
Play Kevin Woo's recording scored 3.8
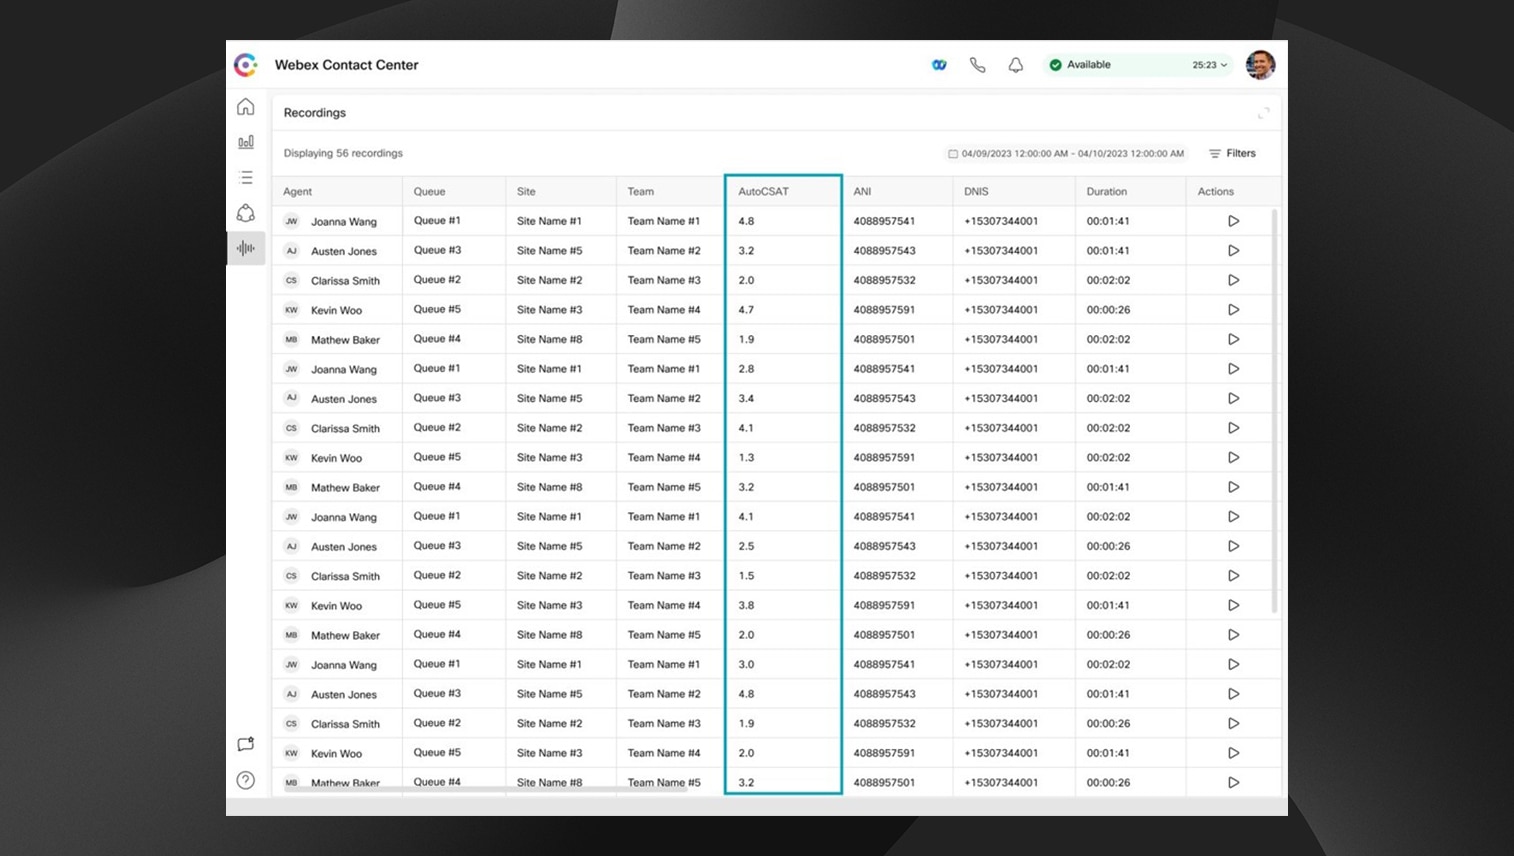[x=1234, y=605]
